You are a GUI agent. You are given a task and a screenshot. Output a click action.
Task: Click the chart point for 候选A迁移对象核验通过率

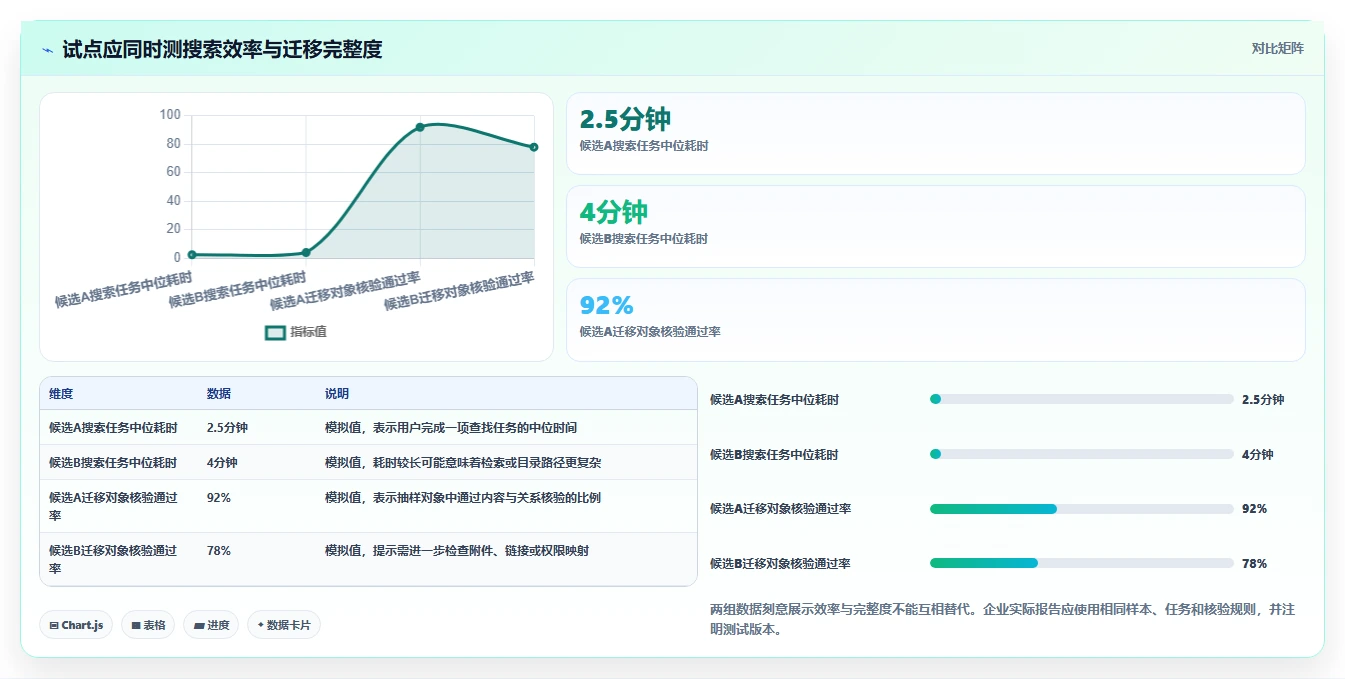[x=420, y=127]
